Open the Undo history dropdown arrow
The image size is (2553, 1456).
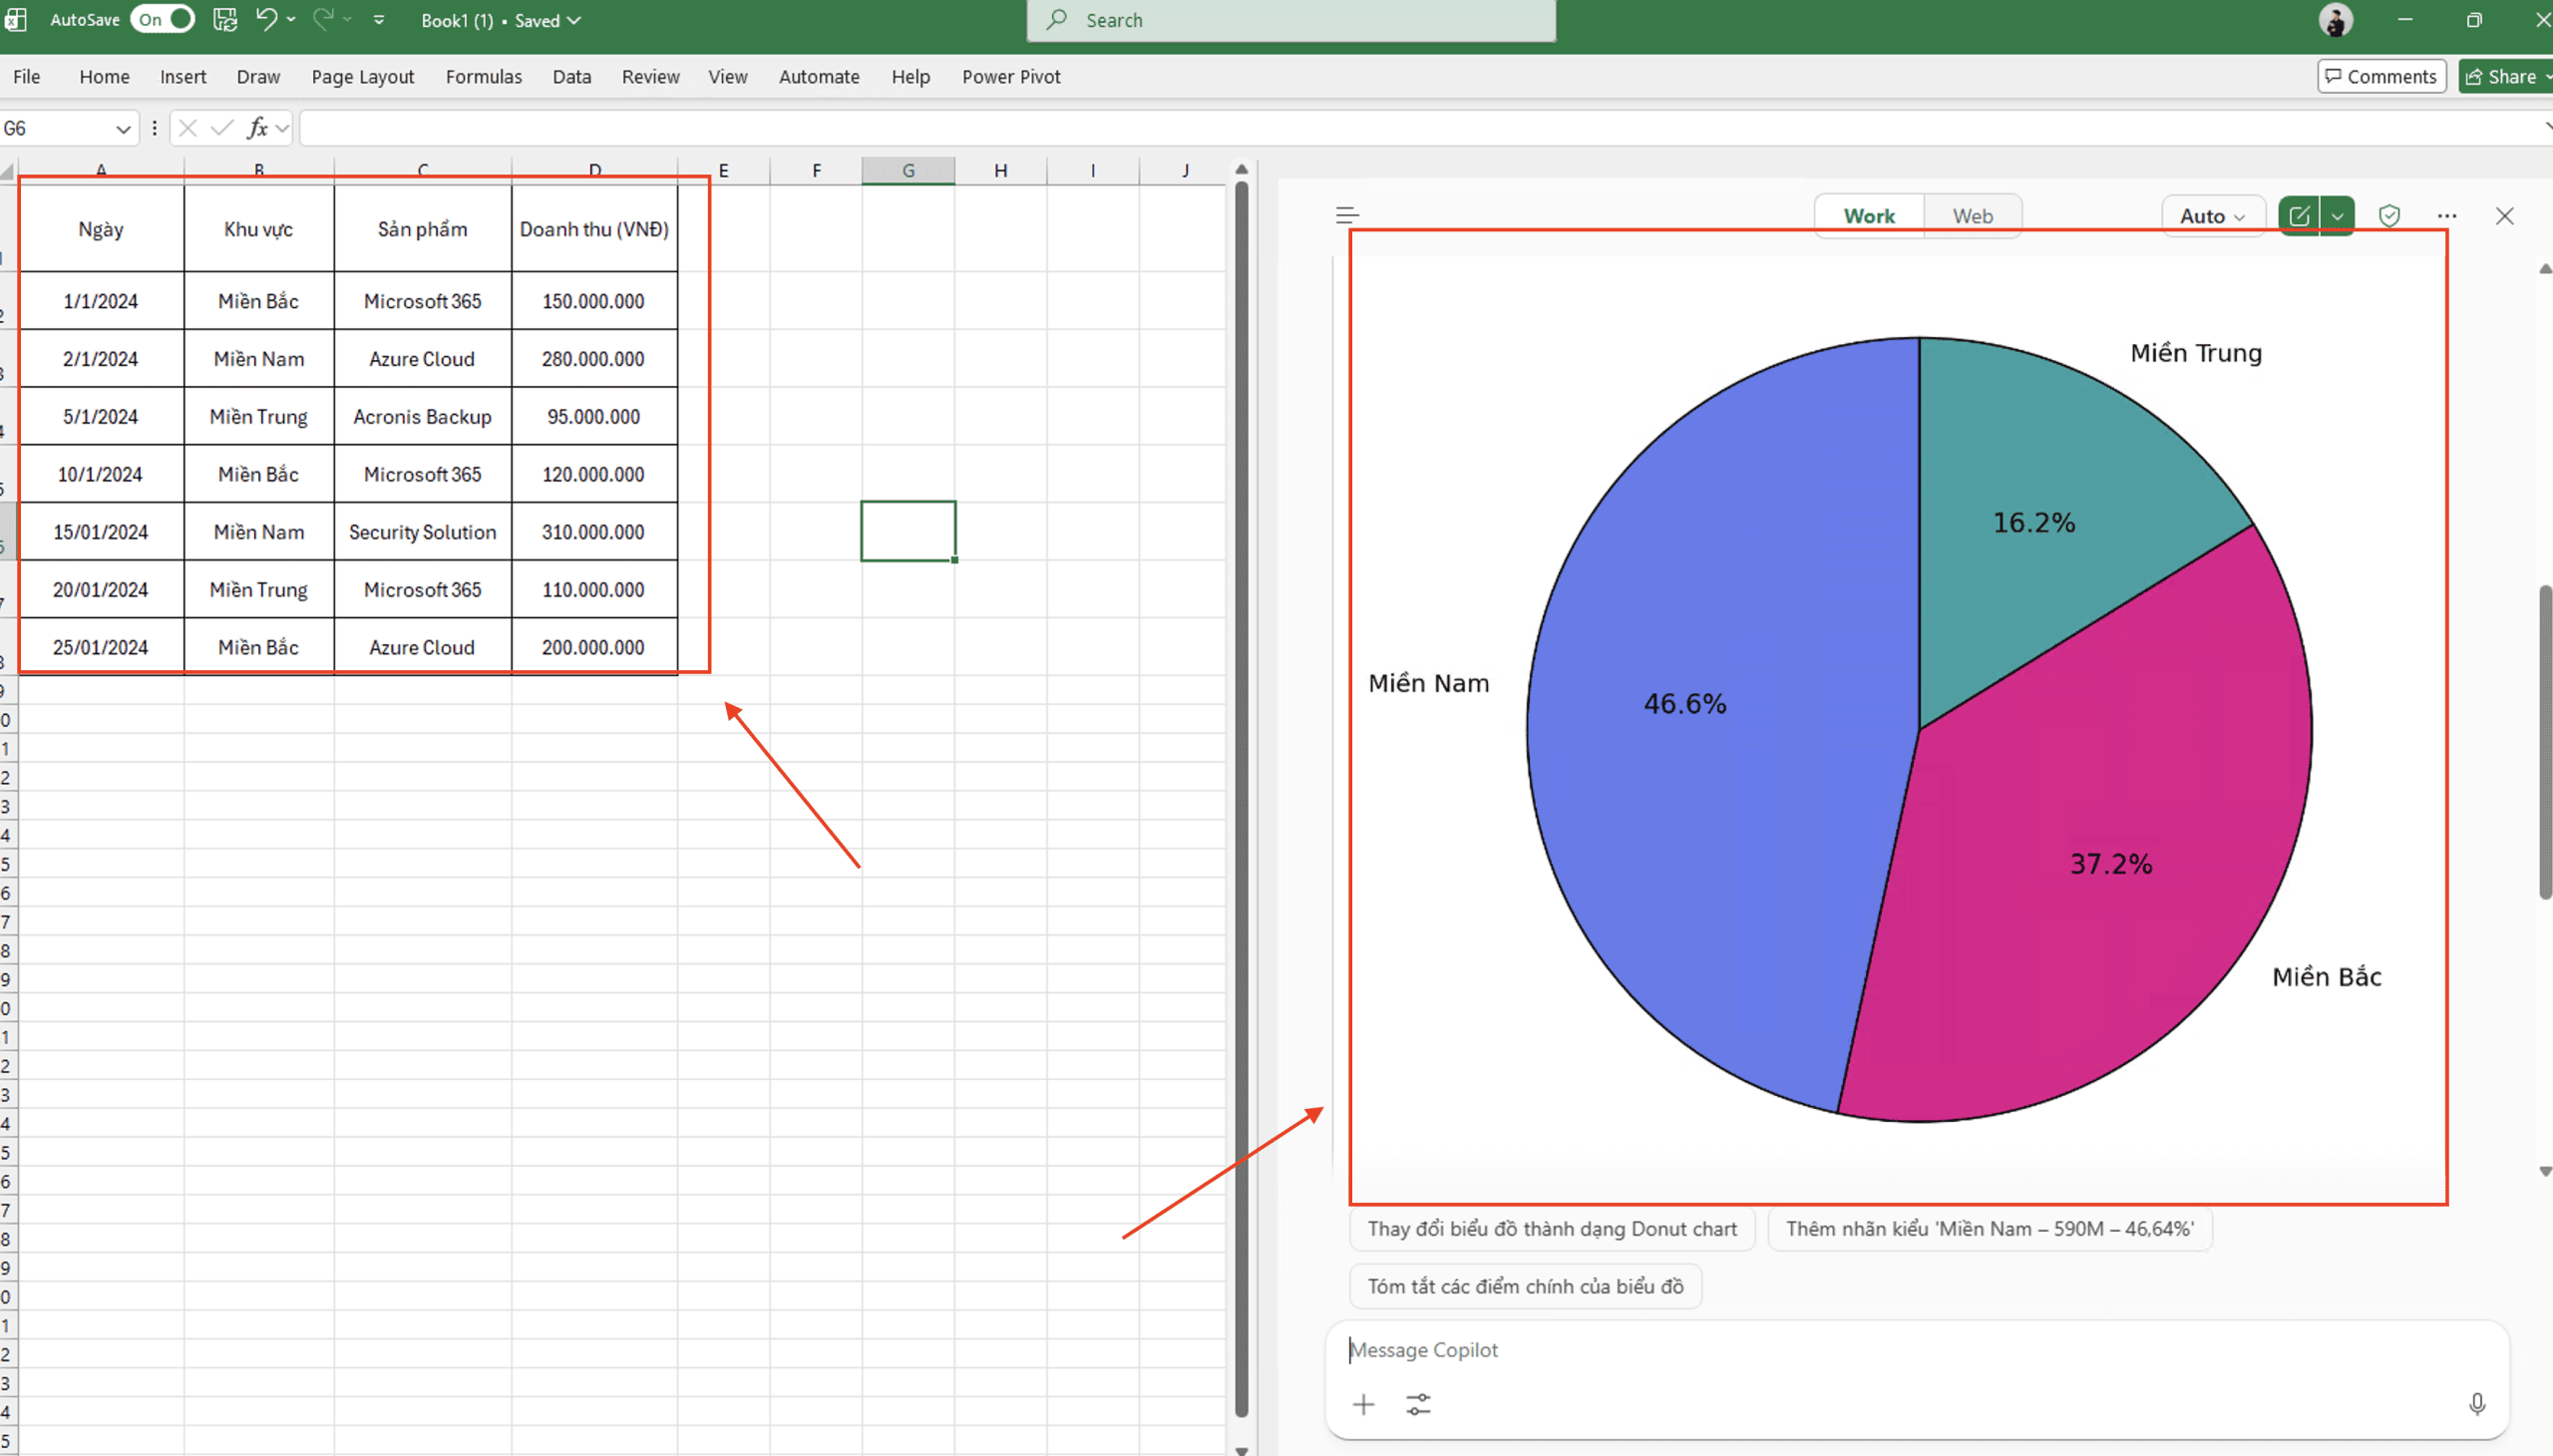click(291, 19)
